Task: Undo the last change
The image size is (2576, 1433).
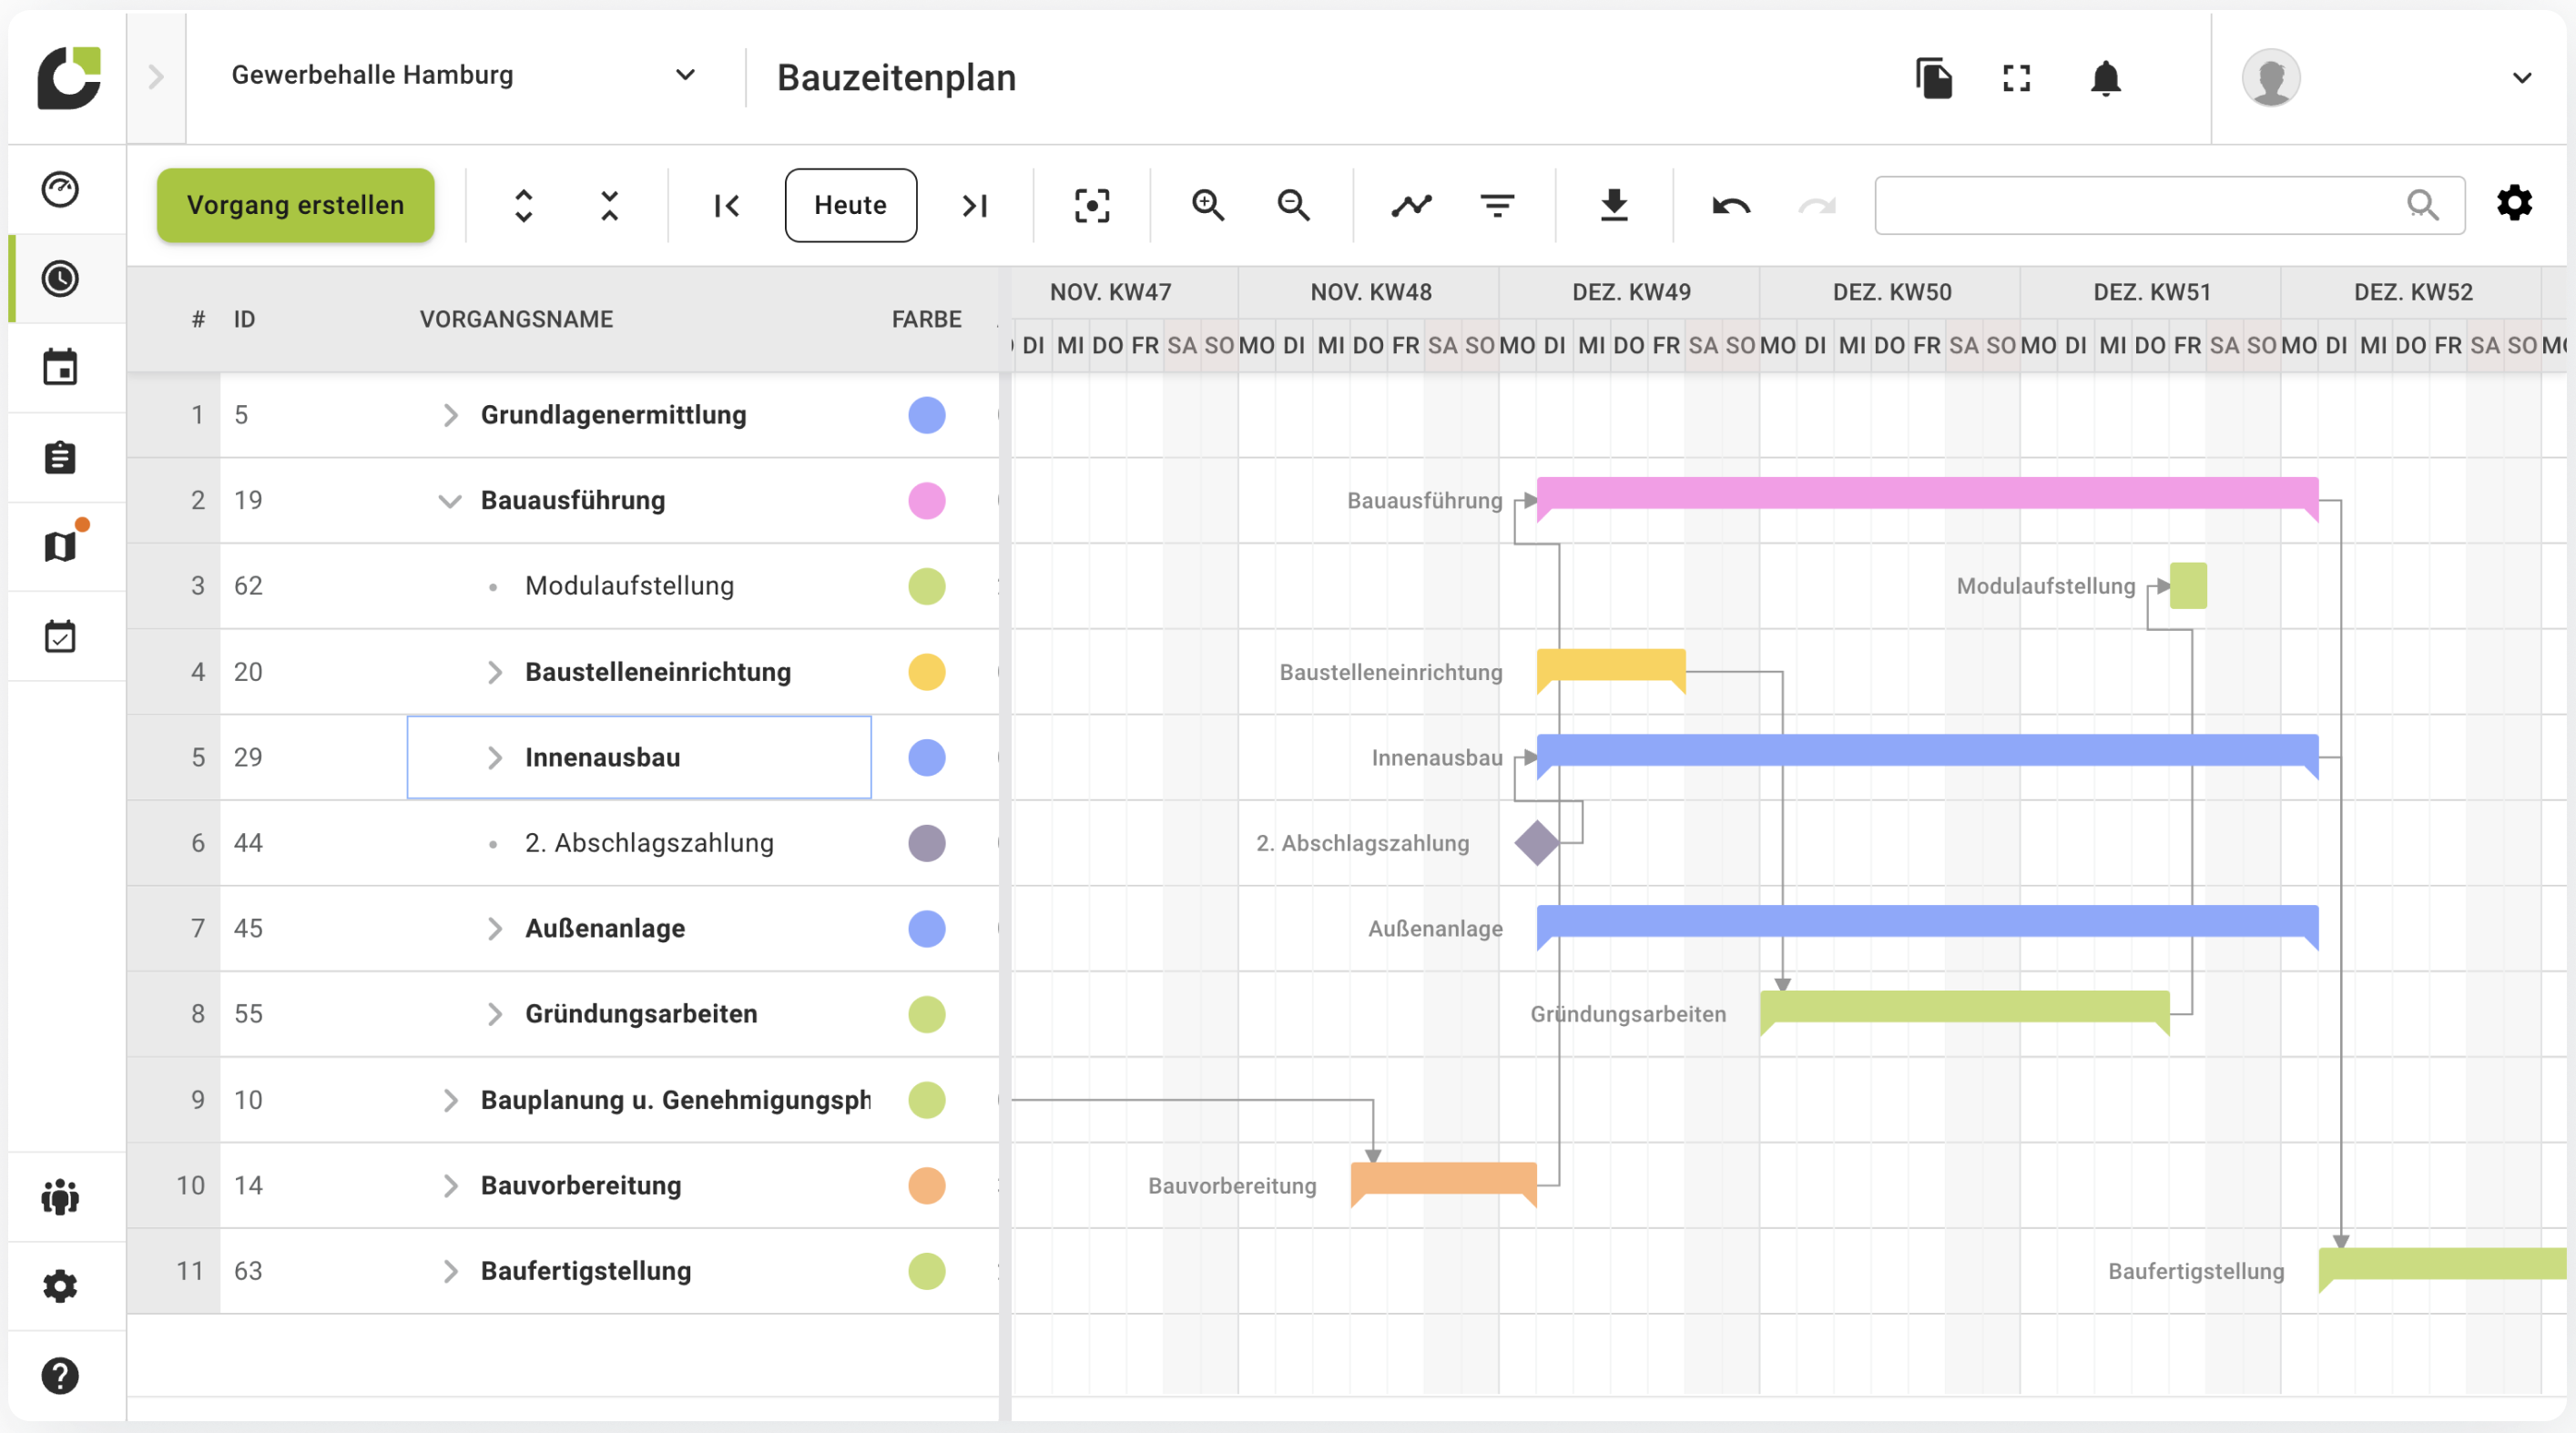Action: [1731, 205]
